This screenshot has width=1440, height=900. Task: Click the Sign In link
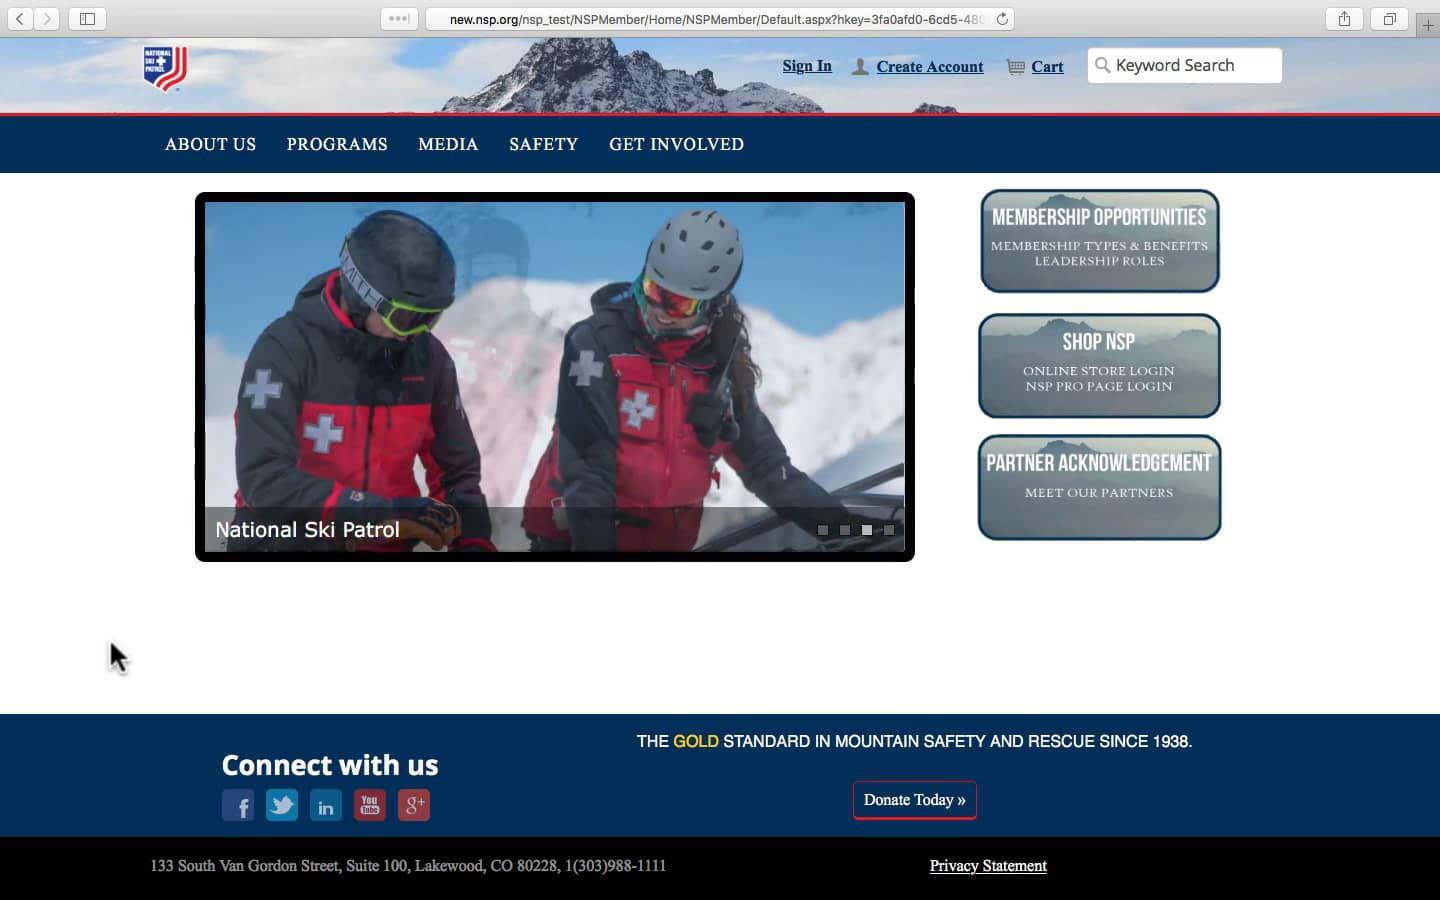(x=807, y=66)
